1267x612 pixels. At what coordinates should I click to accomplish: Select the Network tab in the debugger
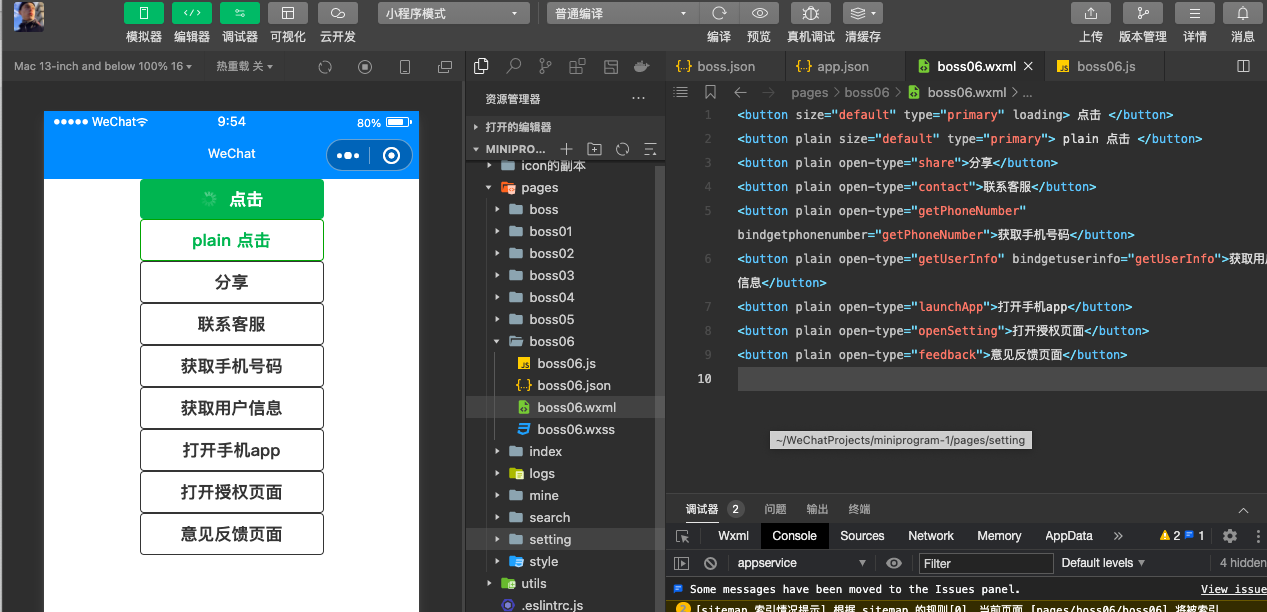point(930,535)
